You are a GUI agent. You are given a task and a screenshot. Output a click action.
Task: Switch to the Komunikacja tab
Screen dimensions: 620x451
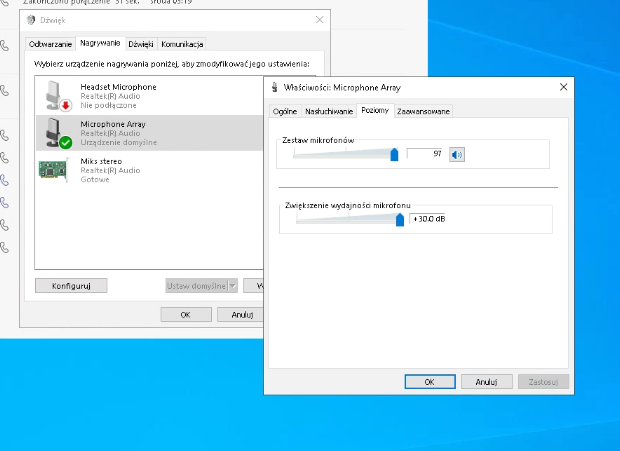[x=182, y=44]
